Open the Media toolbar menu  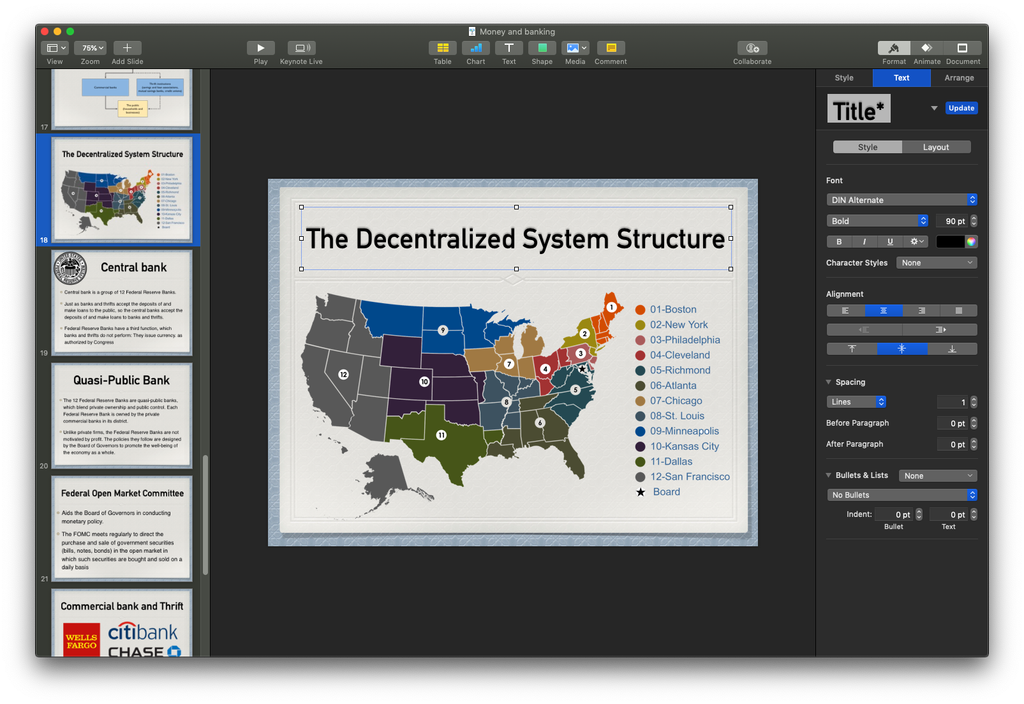coord(575,48)
